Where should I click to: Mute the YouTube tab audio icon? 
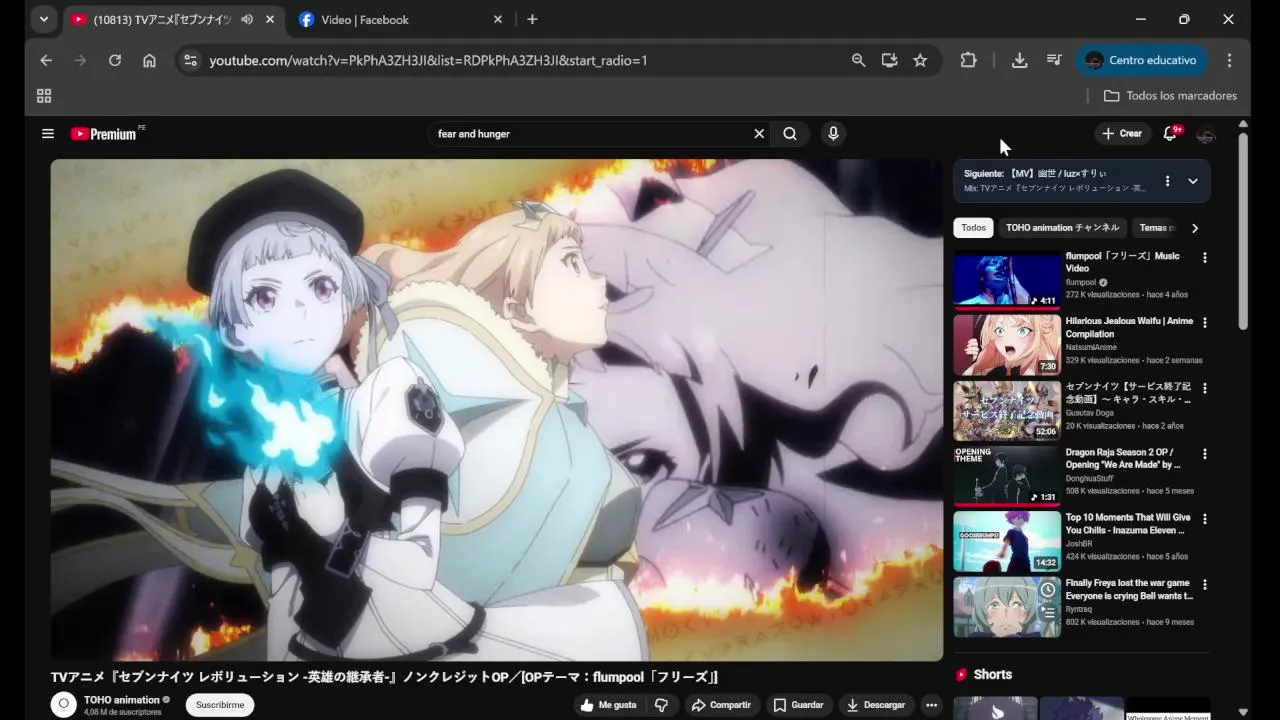tap(247, 19)
